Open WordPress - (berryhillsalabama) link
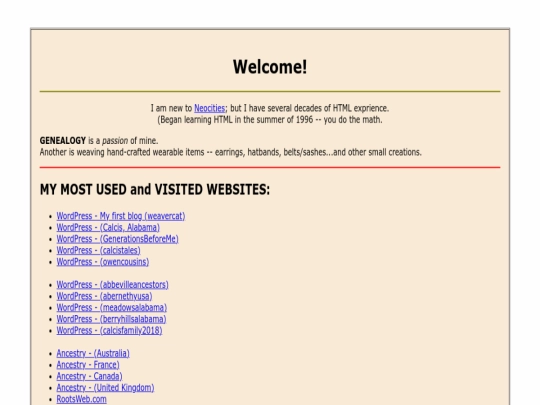540x405 pixels. coord(111,319)
